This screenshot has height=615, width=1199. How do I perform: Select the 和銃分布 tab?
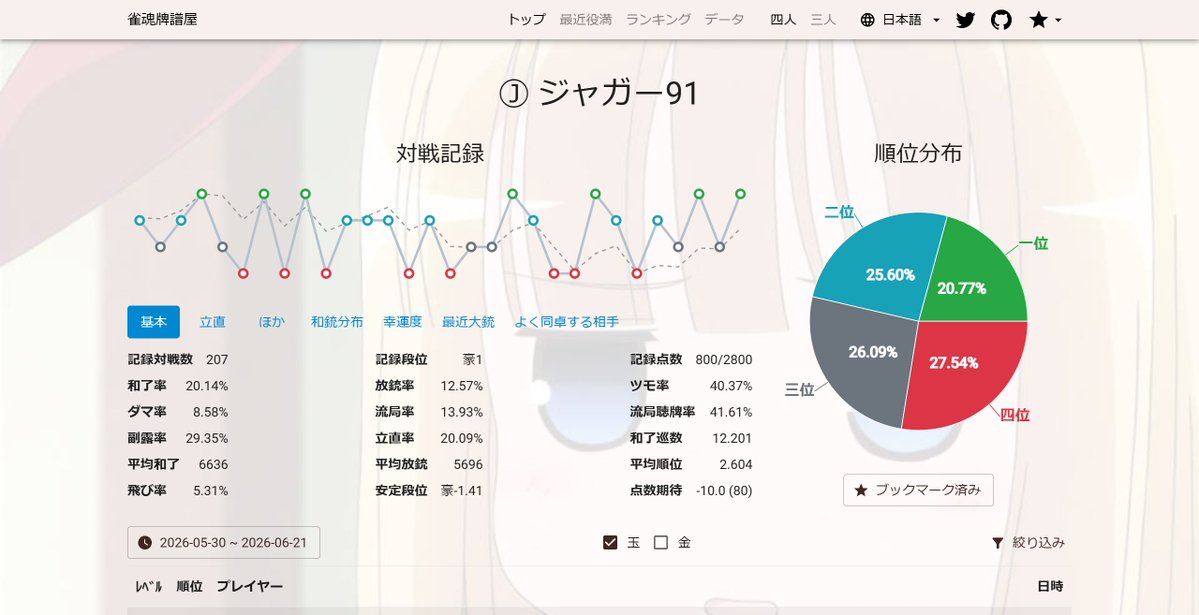tap(336, 322)
